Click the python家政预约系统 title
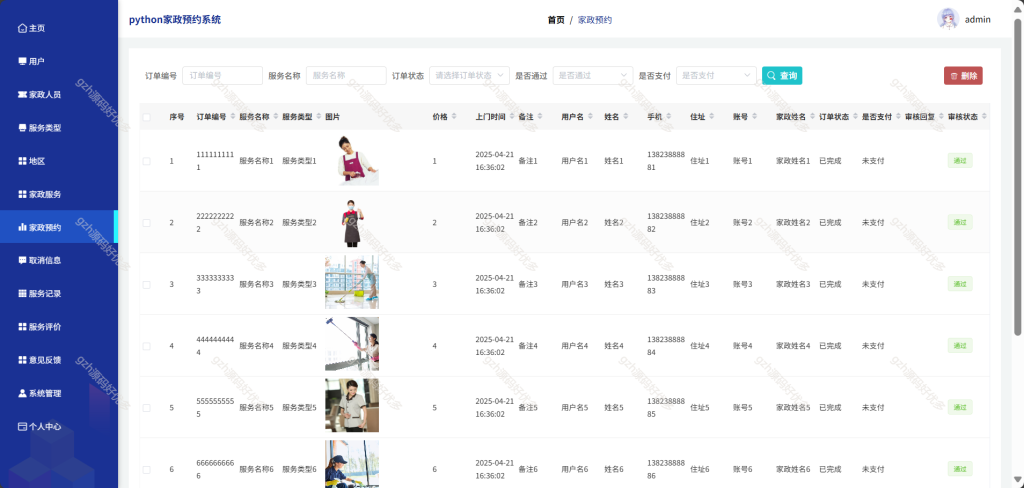This screenshot has width=1024, height=488. tap(175, 20)
